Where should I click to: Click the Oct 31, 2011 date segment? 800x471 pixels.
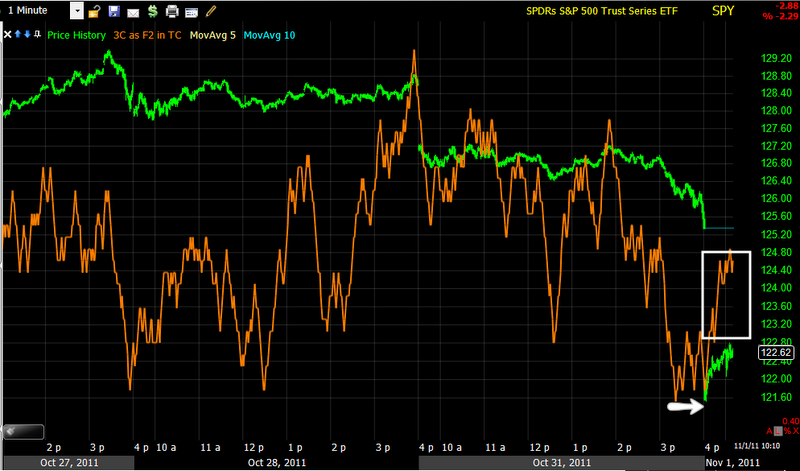pyautogui.click(x=561, y=463)
